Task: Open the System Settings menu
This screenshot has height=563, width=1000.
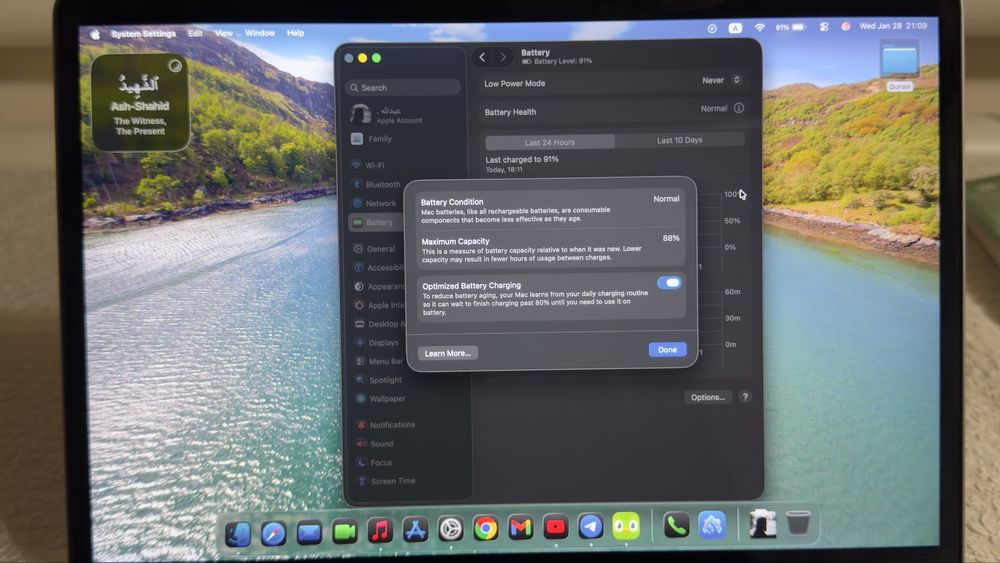Action: [143, 34]
